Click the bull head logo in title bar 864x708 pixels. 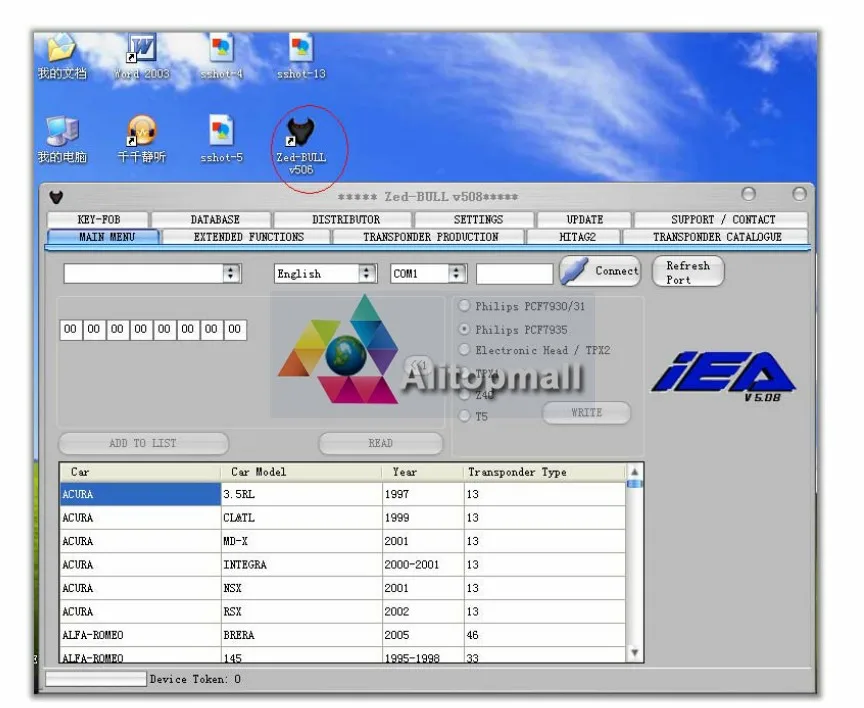coord(56,197)
